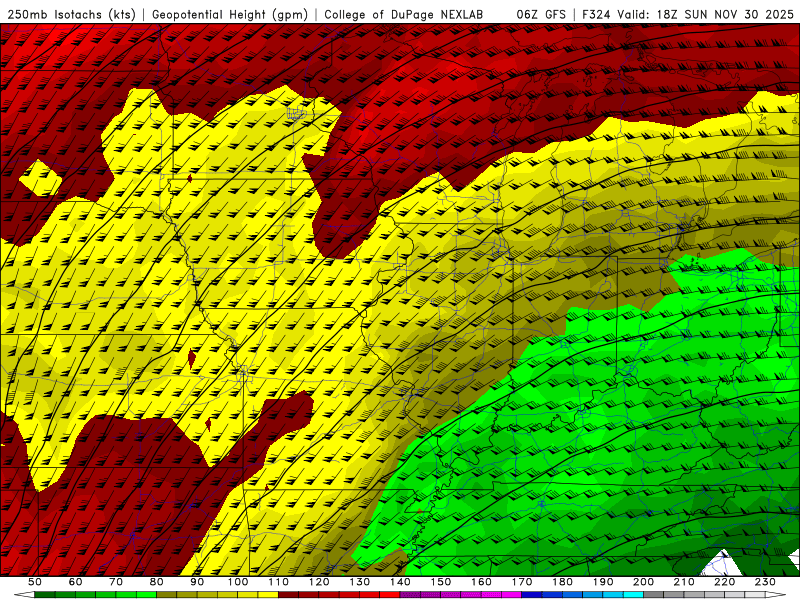The image size is (800, 600).
Task: Select the bright green swatch left of 80
Action: tap(146, 595)
